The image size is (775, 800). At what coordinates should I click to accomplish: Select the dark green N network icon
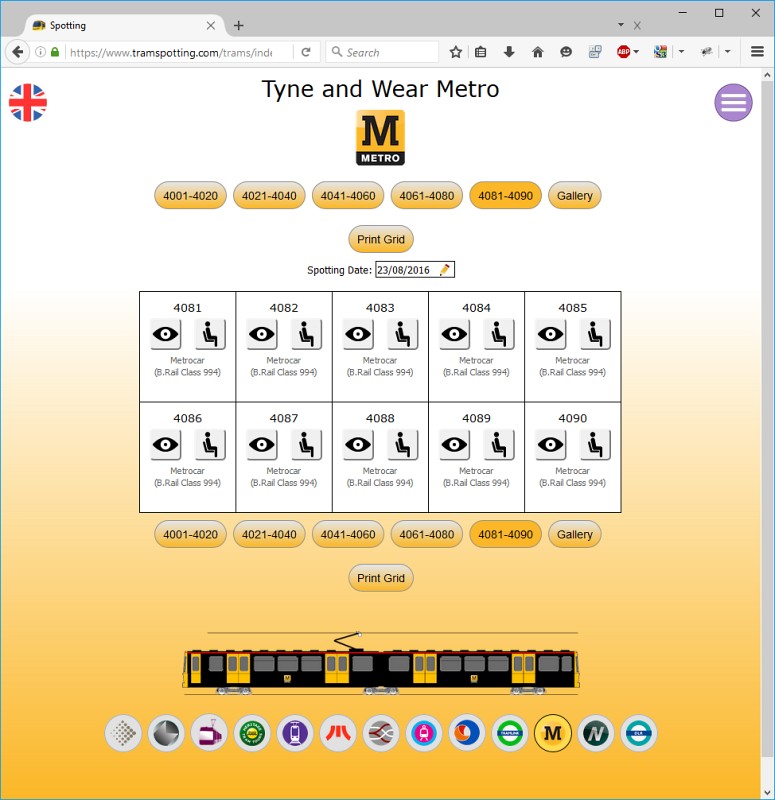tap(595, 733)
